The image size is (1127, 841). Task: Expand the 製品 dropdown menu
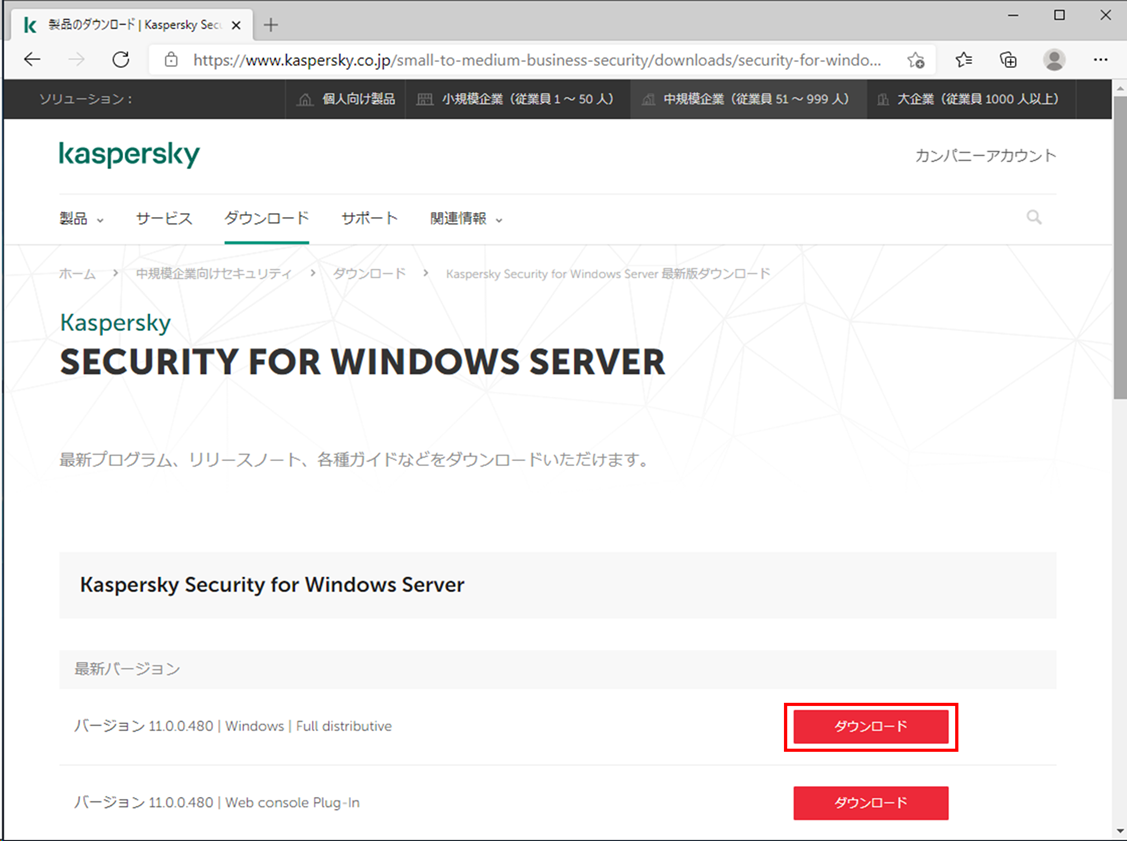coord(81,219)
